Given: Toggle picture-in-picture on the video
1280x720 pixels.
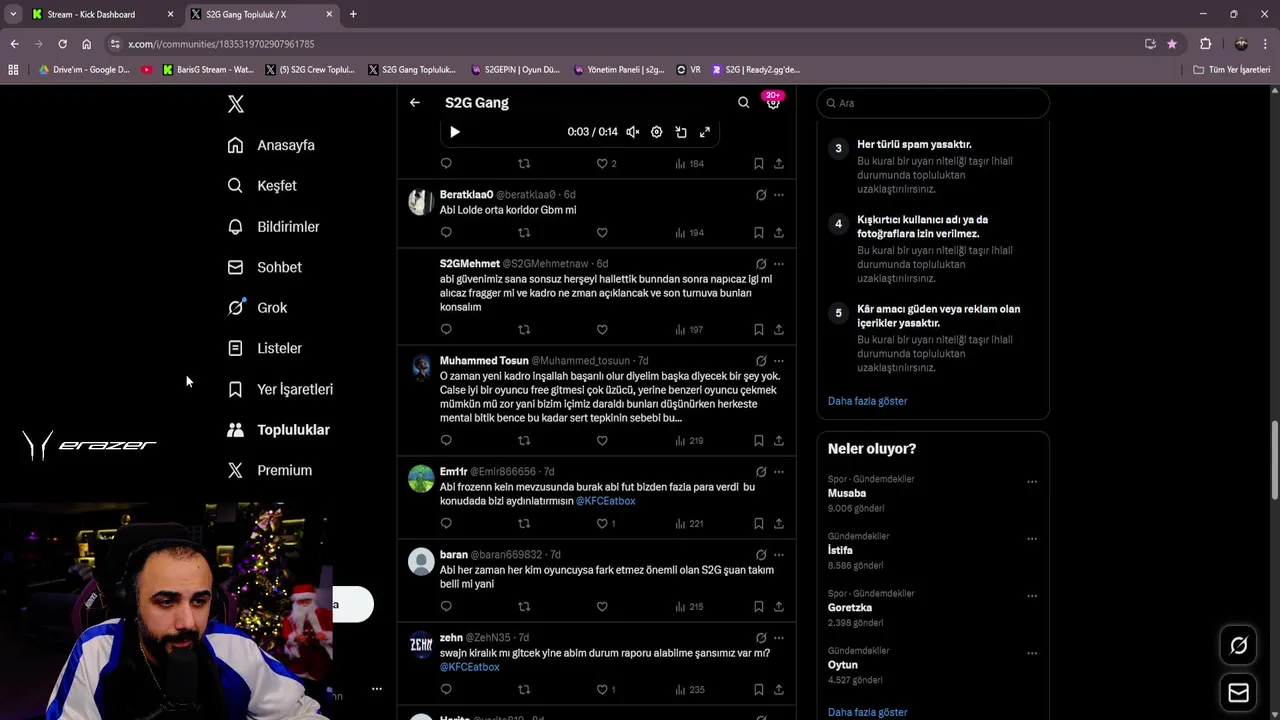Looking at the screenshot, I should (681, 132).
